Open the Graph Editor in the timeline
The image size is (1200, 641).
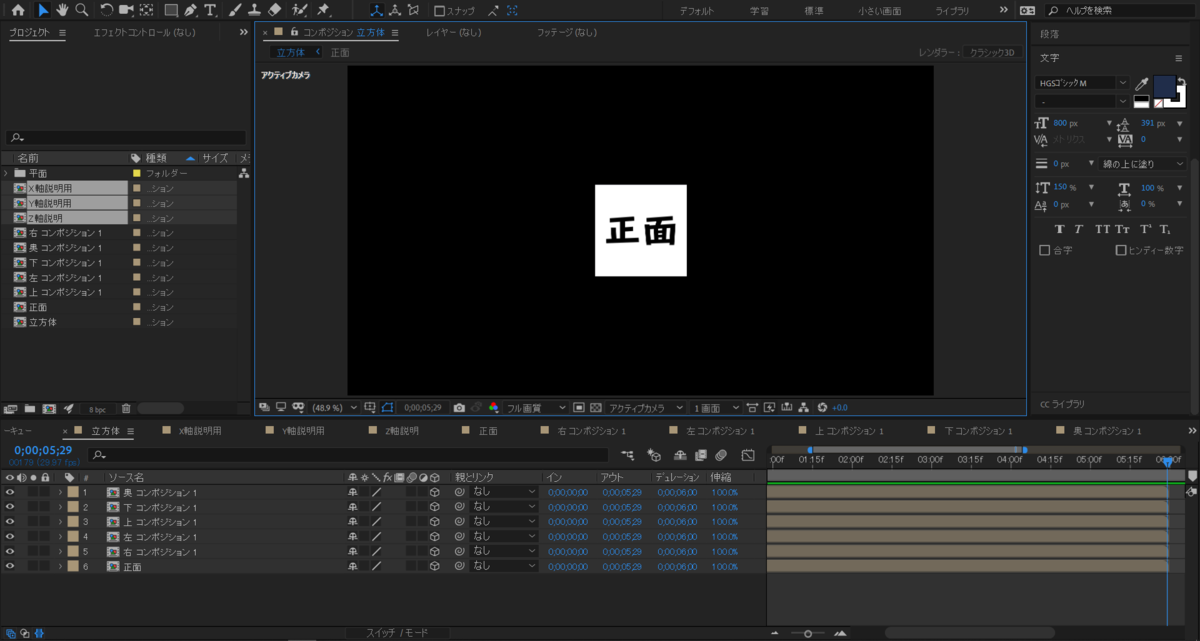(x=748, y=454)
